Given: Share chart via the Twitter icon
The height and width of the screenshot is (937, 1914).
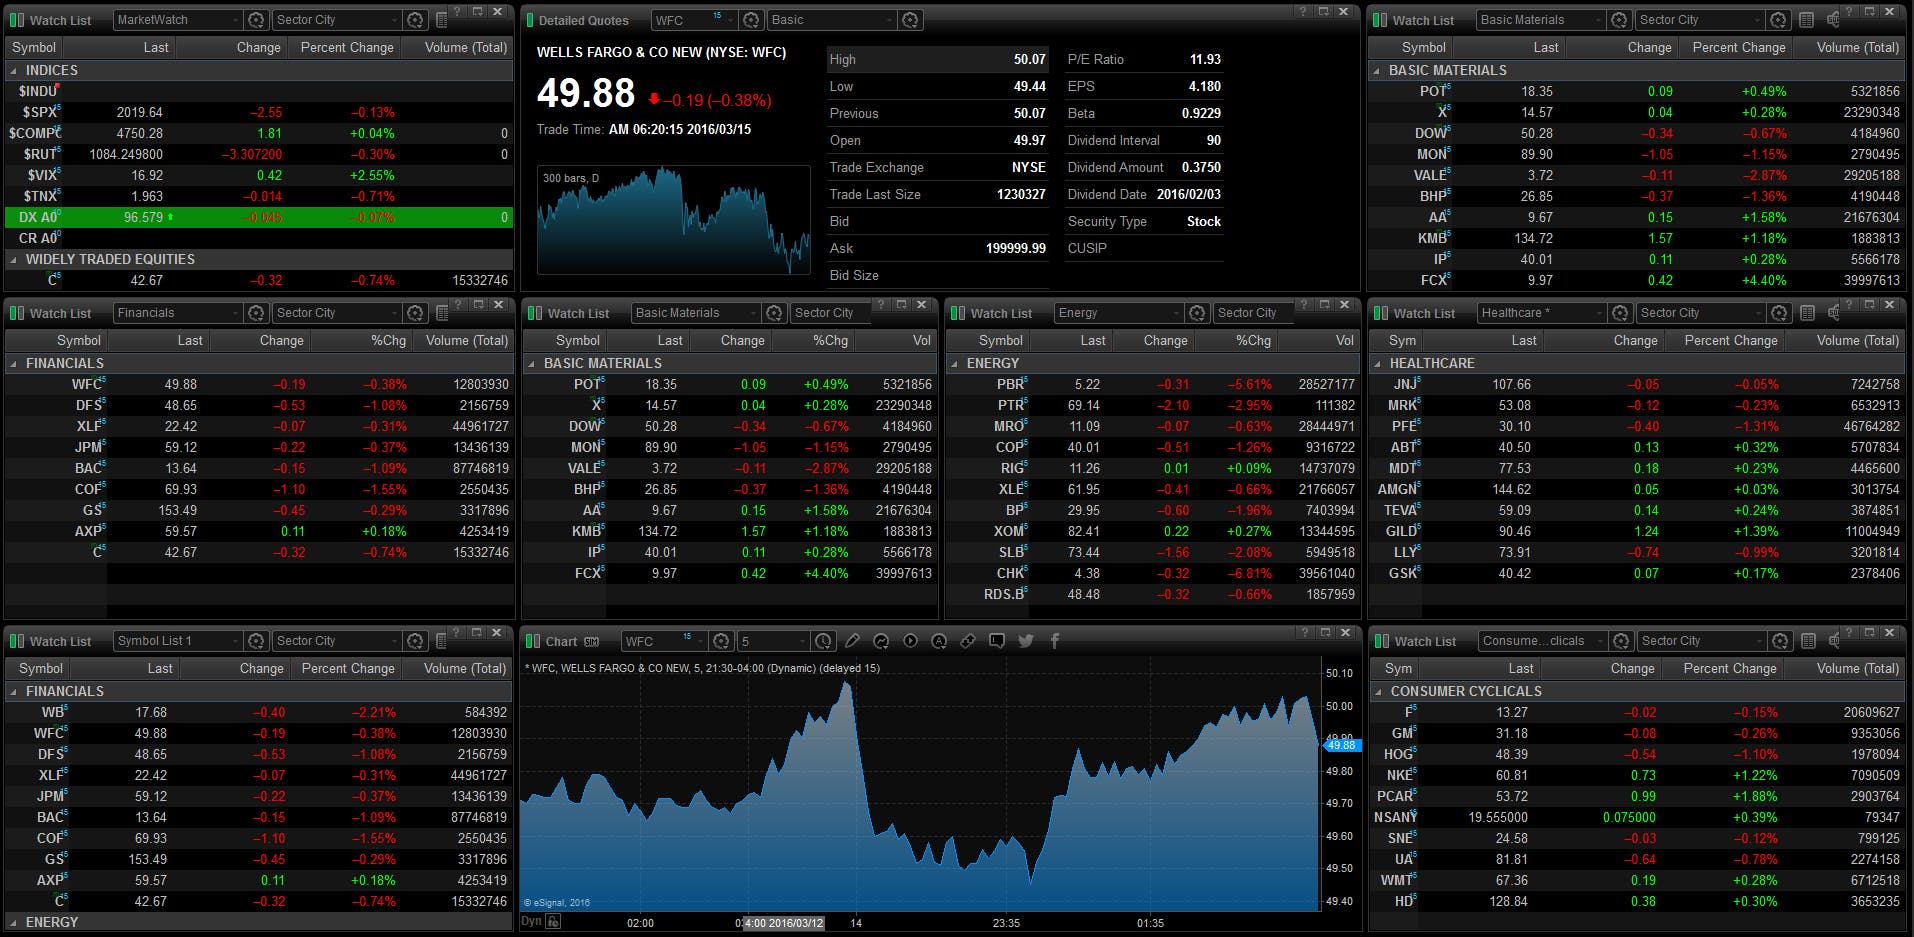Looking at the screenshot, I should click(x=1026, y=641).
